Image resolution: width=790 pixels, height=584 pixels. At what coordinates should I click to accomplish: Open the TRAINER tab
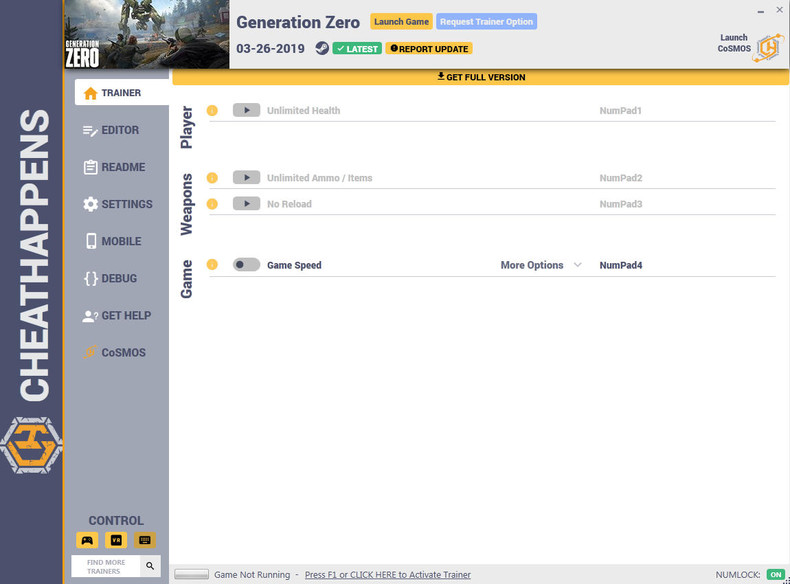pyautogui.click(x=122, y=93)
